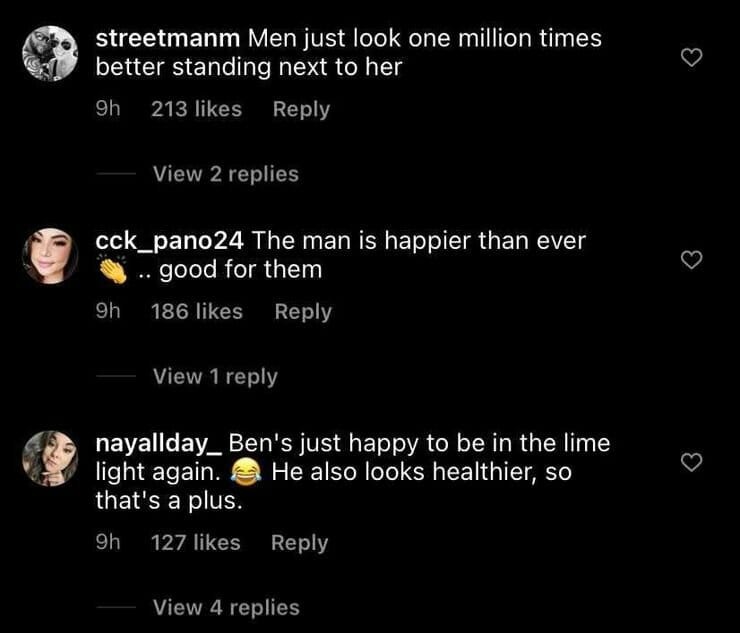
Task: Tap nayallday_'s profile photo
Action: tap(49, 458)
